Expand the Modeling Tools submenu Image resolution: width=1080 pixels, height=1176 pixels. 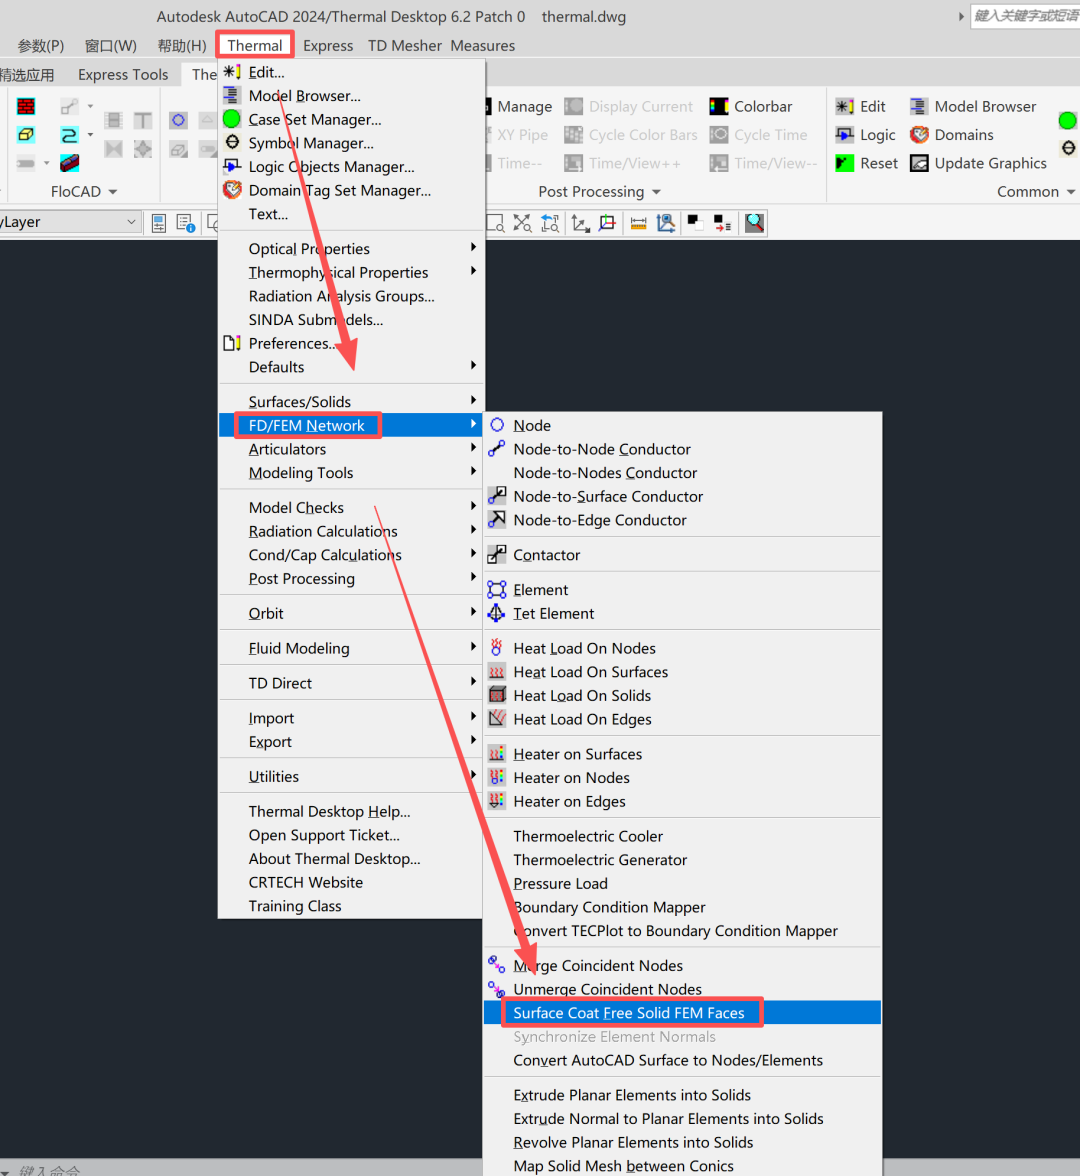[350, 473]
